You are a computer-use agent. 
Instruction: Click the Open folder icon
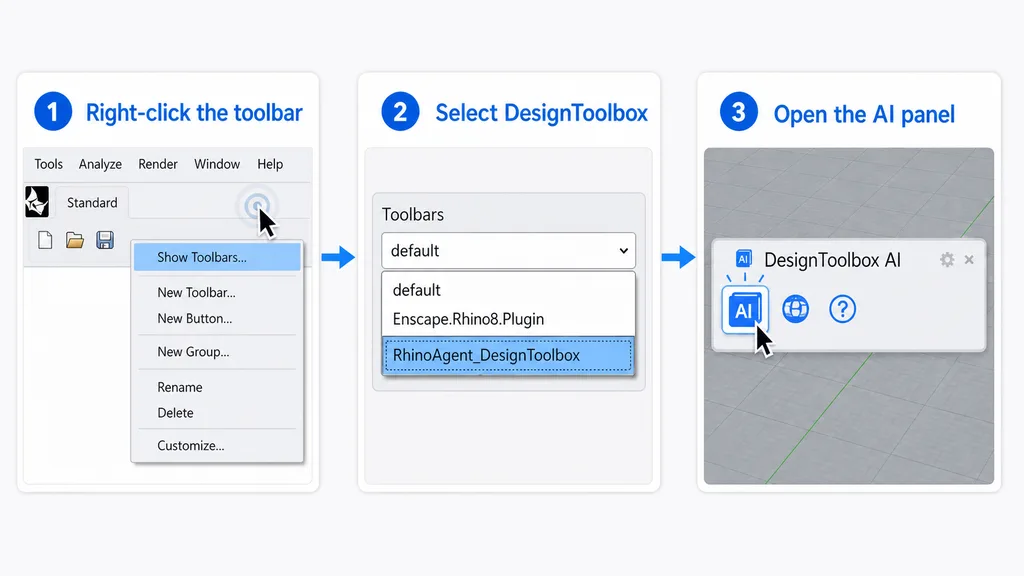click(x=74, y=240)
